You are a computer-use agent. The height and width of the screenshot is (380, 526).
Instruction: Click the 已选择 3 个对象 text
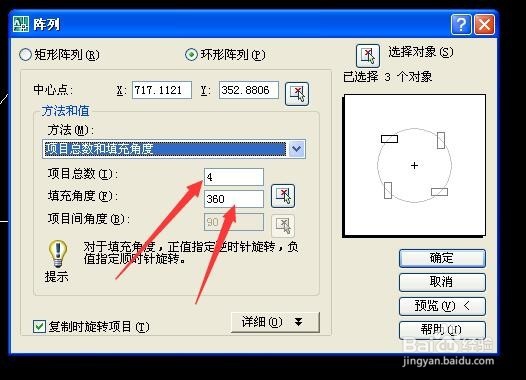(x=387, y=77)
